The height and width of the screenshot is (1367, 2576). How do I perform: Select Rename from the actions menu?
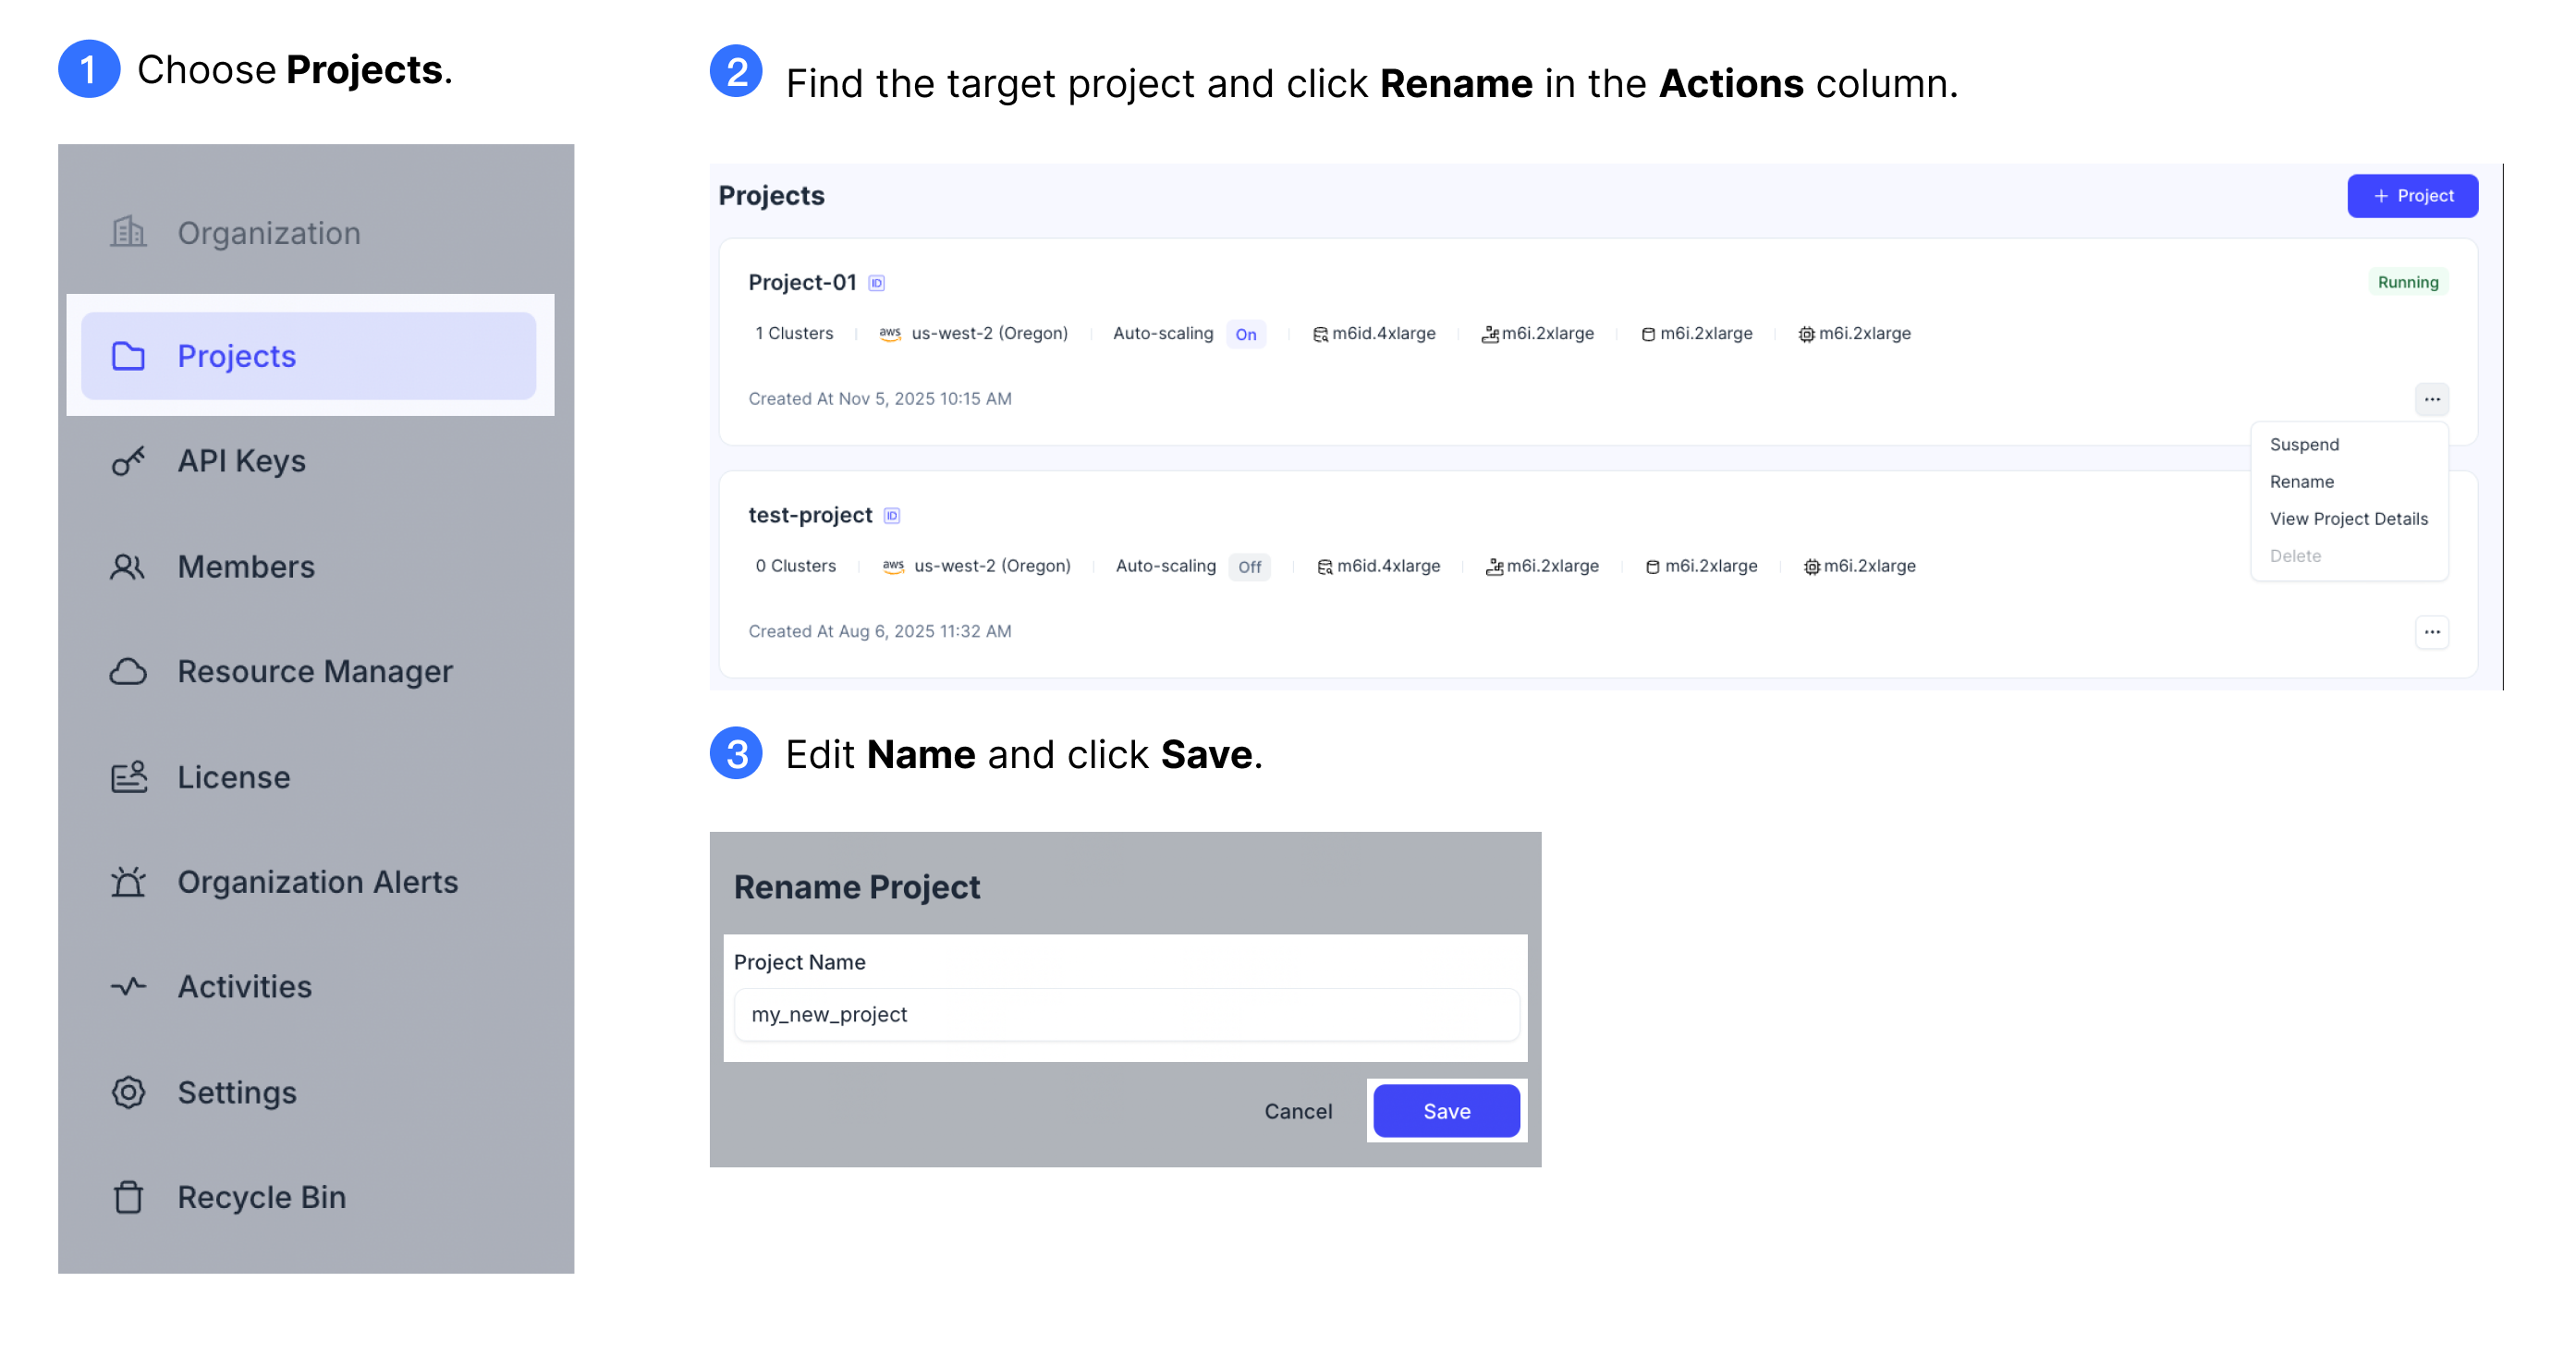(x=2301, y=482)
